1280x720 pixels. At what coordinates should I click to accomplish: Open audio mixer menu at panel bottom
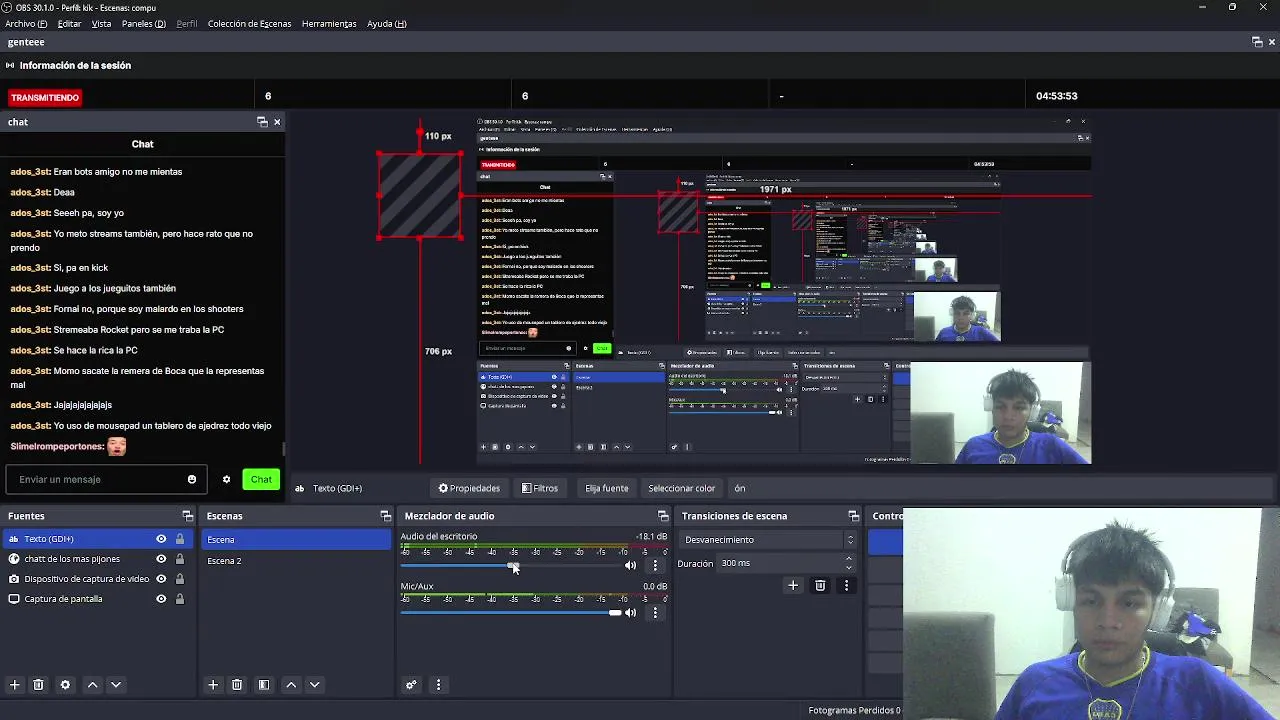(x=438, y=685)
